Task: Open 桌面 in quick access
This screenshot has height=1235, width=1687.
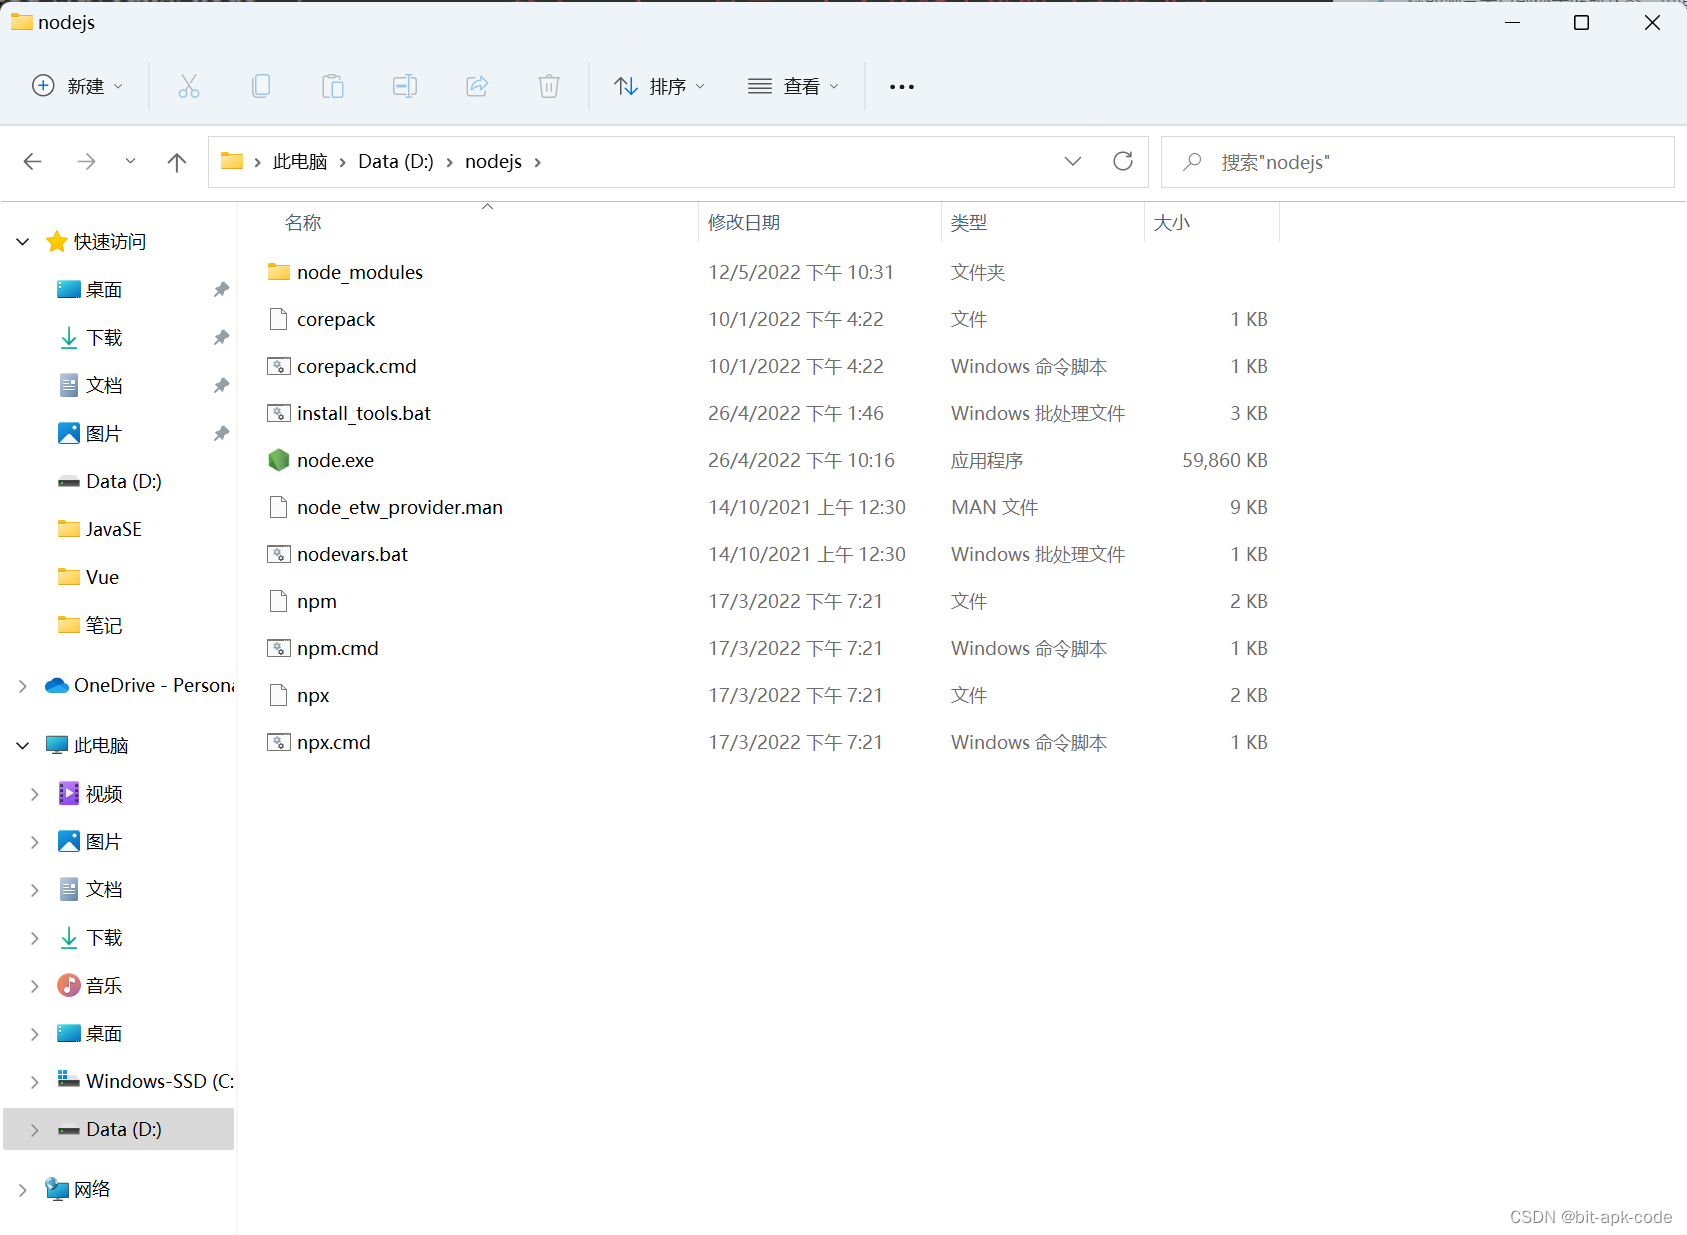Action: pyautogui.click(x=104, y=290)
